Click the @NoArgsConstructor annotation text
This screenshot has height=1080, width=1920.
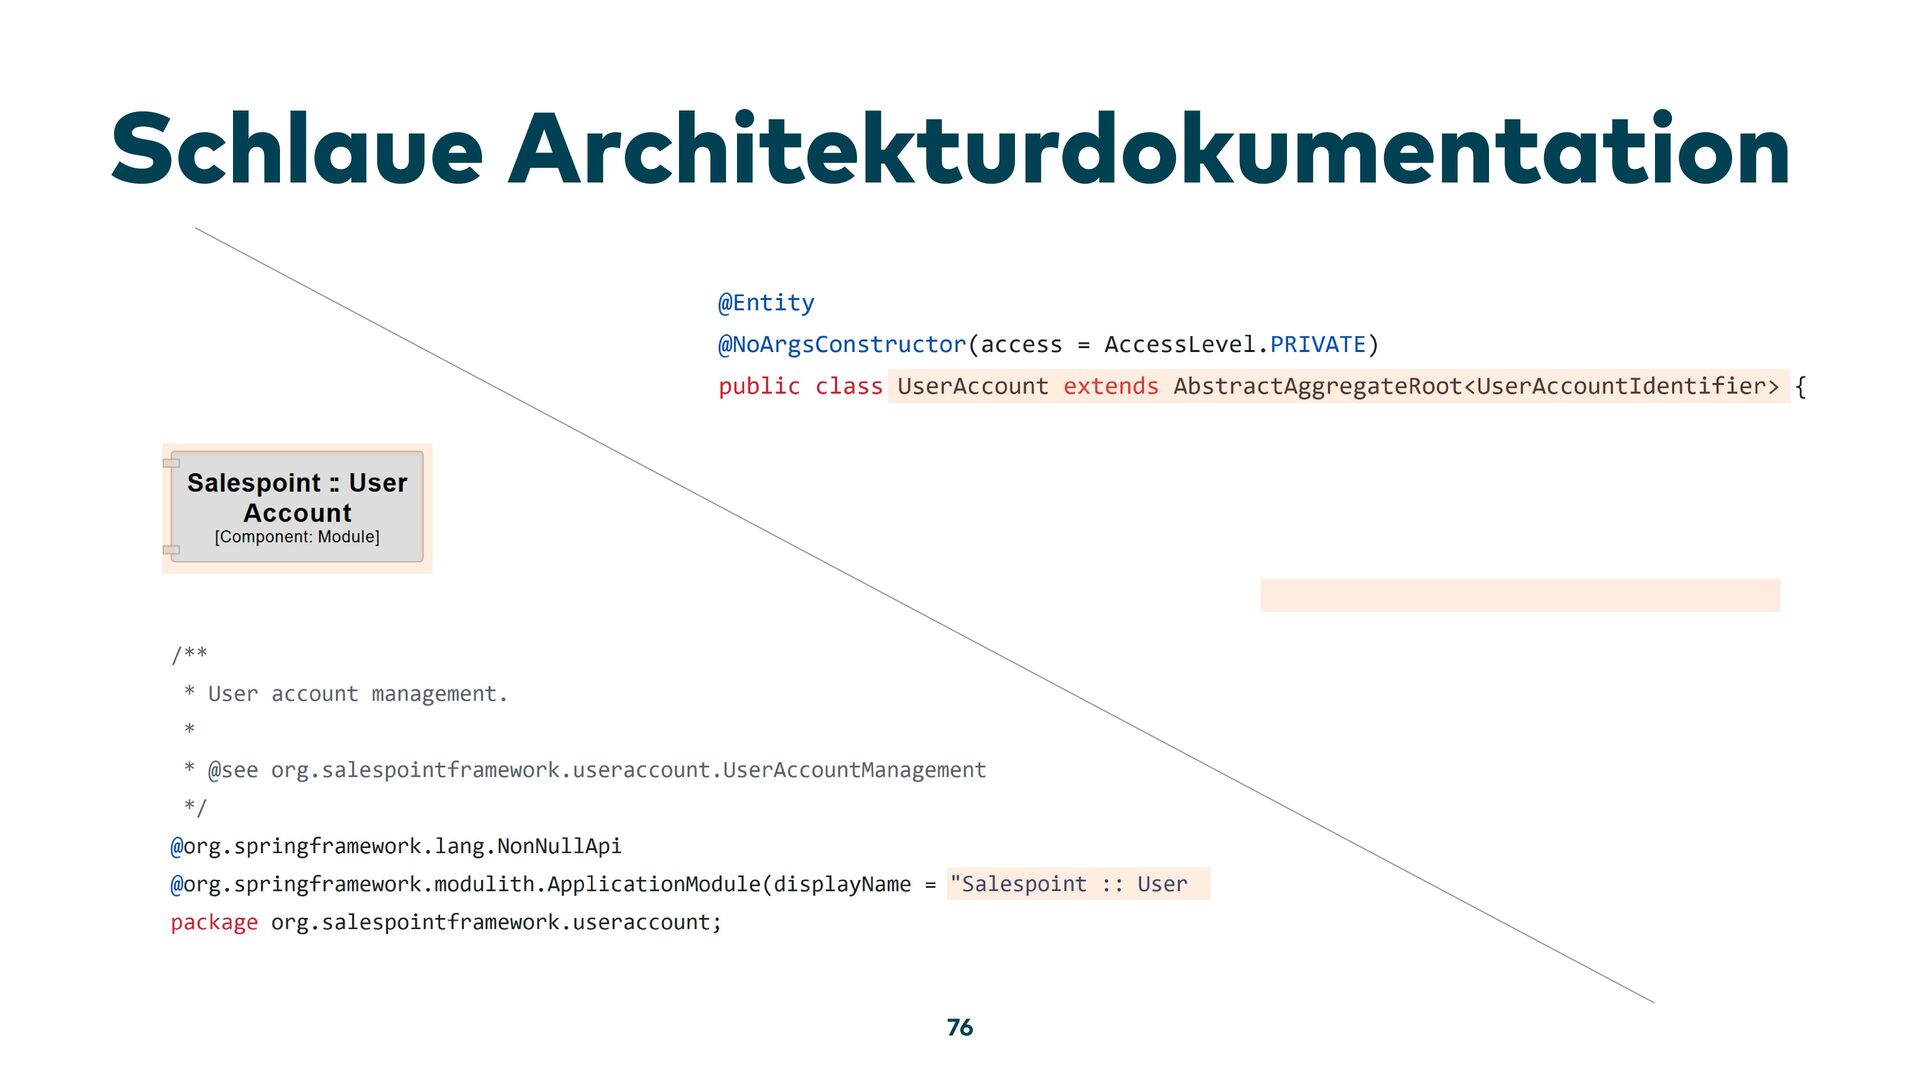[x=842, y=345]
